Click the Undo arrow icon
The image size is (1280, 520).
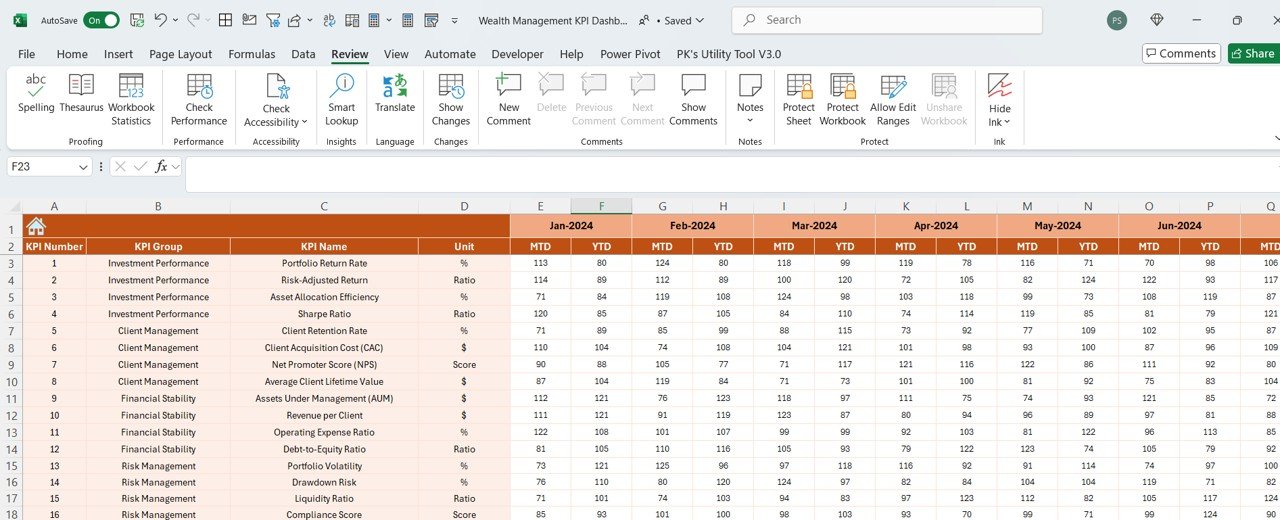(160, 20)
